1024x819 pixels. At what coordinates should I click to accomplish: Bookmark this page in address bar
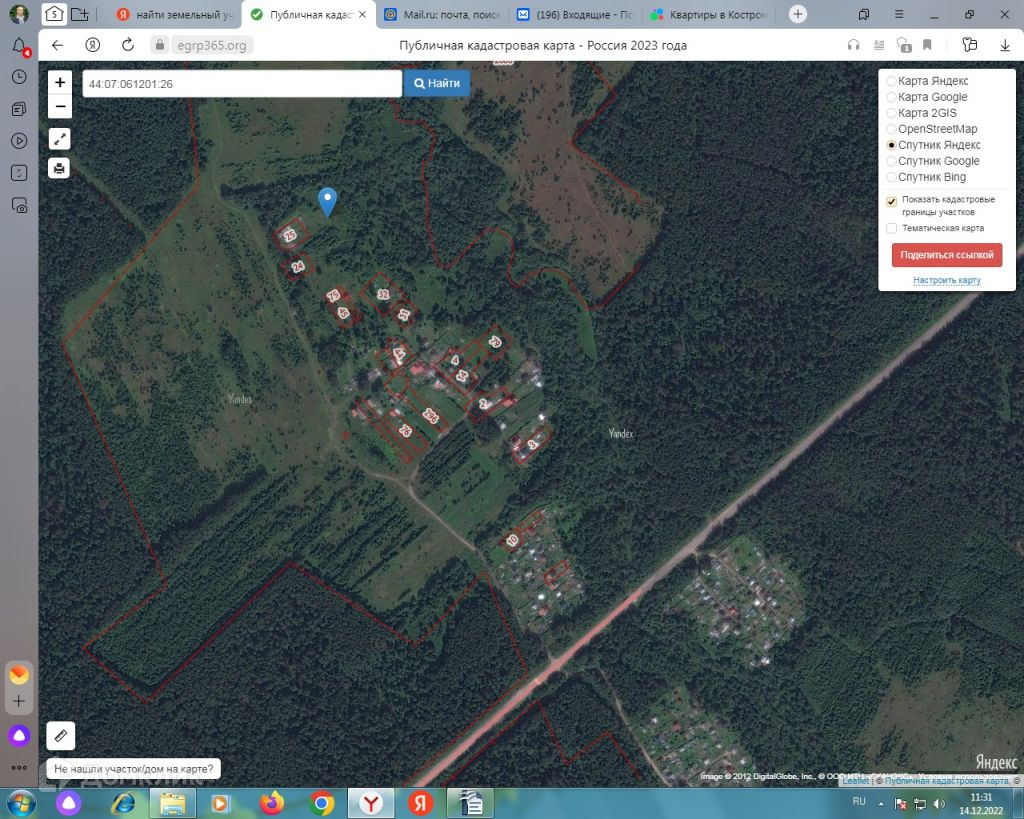click(927, 45)
